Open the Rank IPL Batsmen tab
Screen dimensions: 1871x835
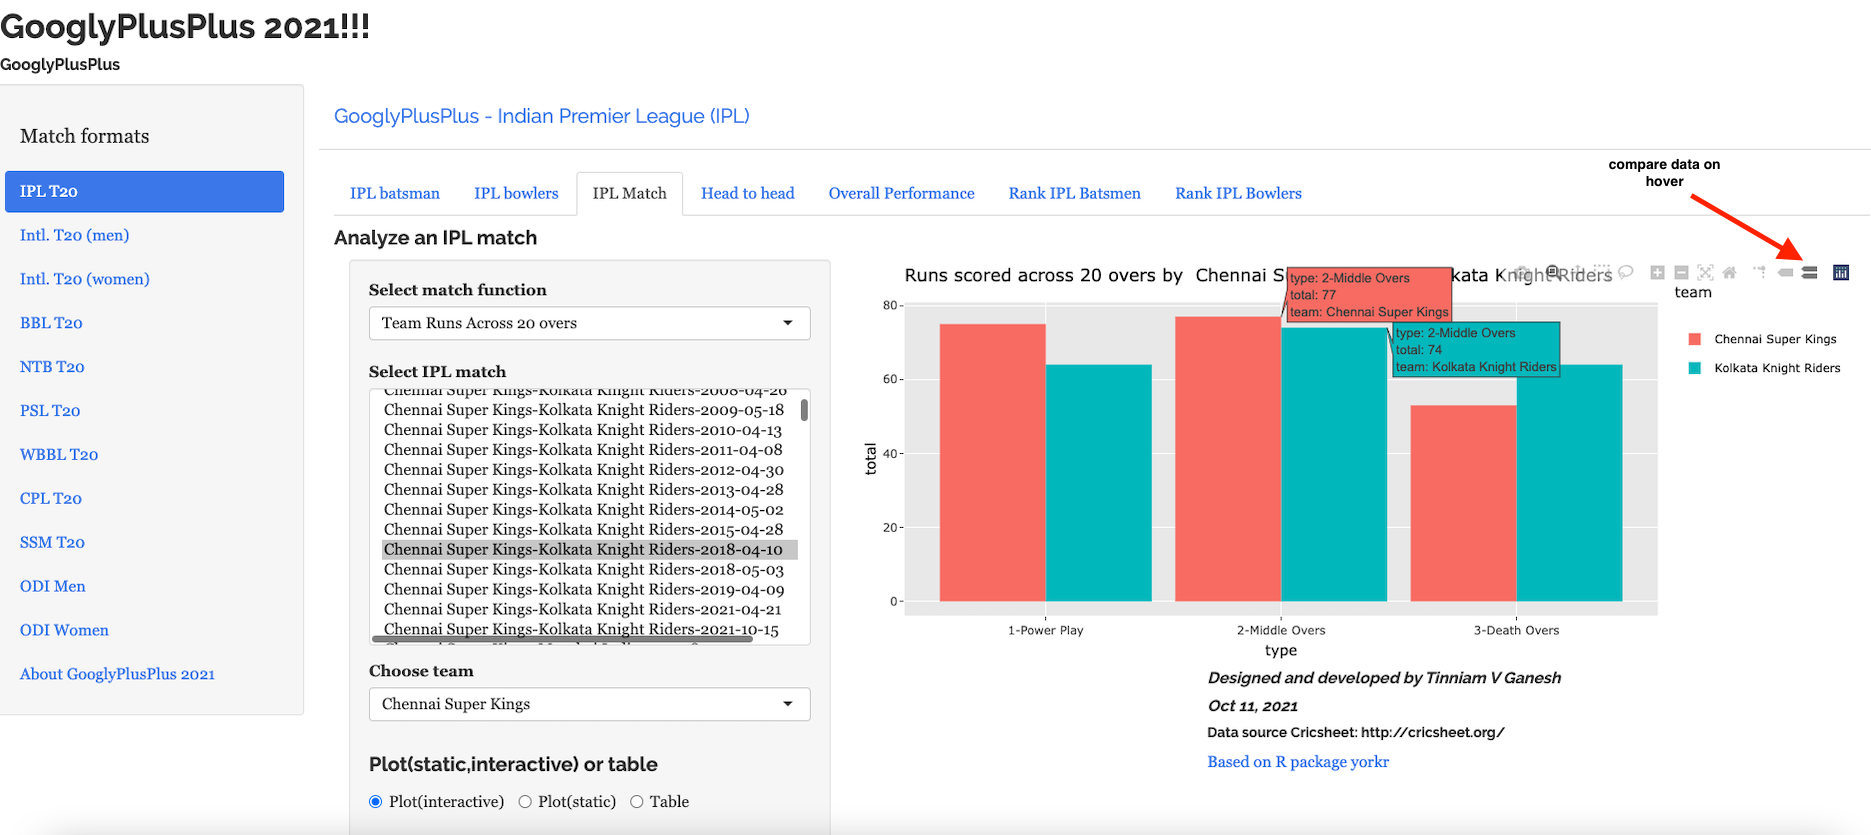1074,194
